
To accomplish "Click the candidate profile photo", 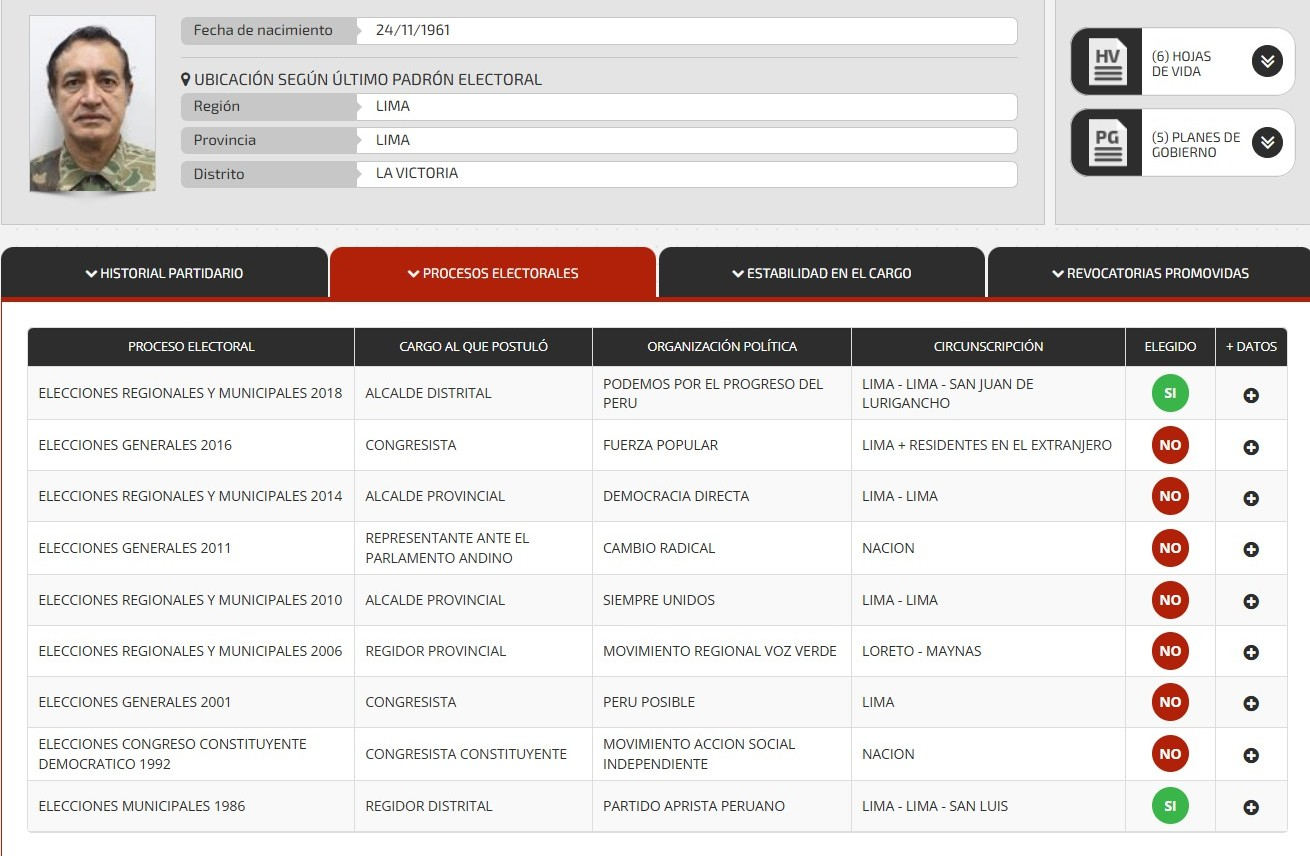I will point(92,104).
